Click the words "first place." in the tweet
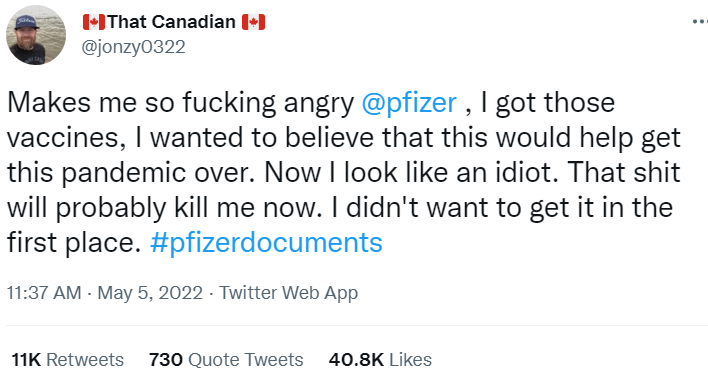 click(x=74, y=243)
